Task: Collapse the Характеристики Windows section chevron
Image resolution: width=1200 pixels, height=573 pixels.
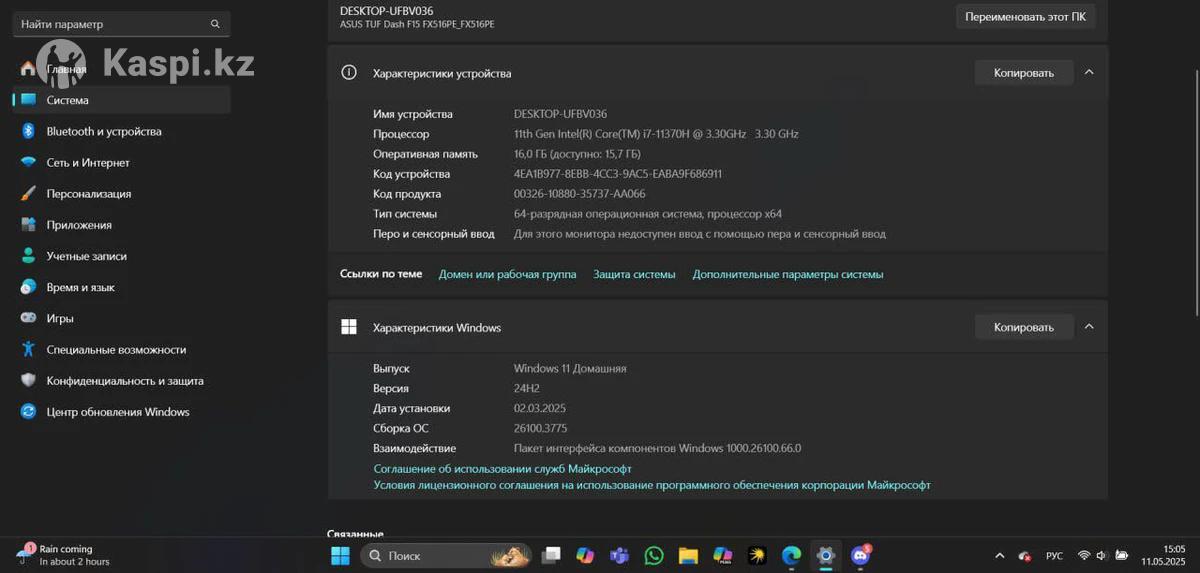Action: coord(1089,326)
